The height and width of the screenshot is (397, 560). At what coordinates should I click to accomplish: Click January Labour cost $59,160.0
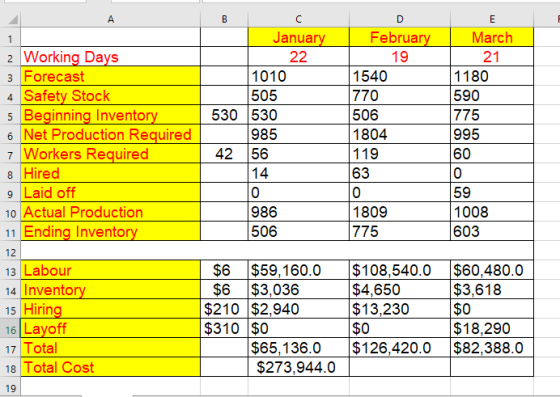coord(299,270)
